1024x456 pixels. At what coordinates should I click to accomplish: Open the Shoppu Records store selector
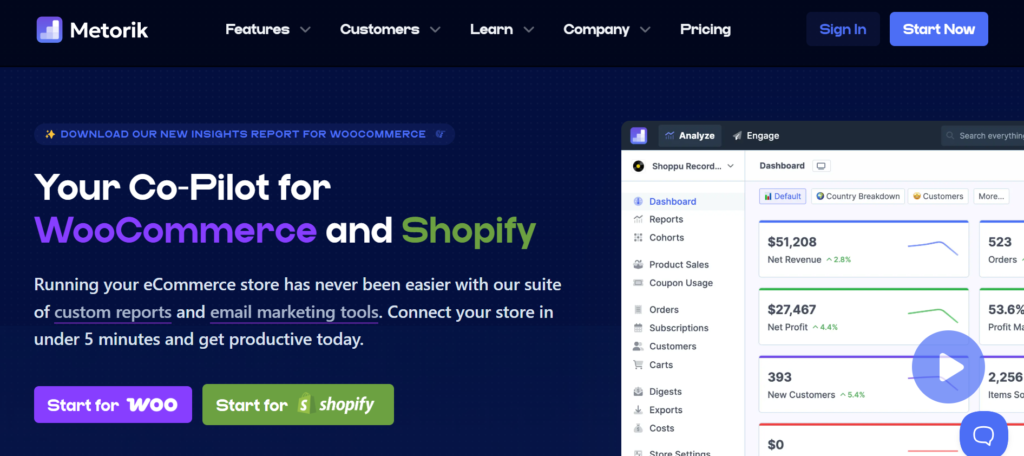(x=682, y=166)
